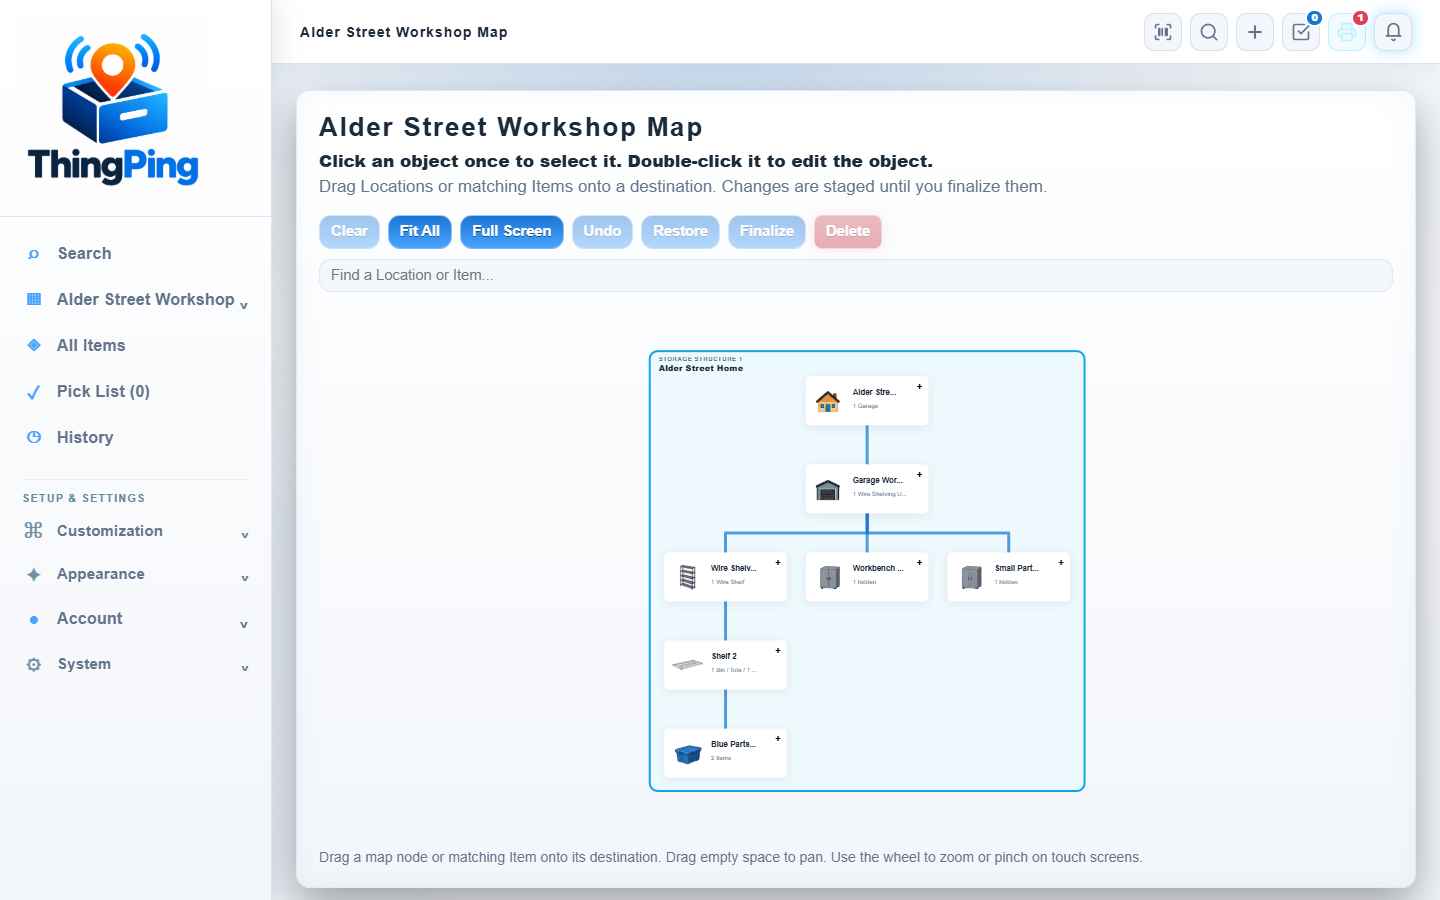The image size is (1440, 900).
Task: Expand the Small Parts node plus
Action: [1061, 563]
